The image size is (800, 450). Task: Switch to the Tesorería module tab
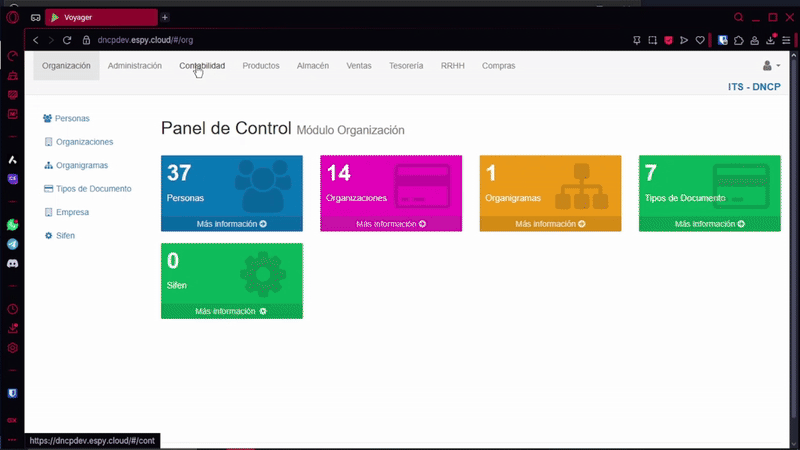(405, 66)
